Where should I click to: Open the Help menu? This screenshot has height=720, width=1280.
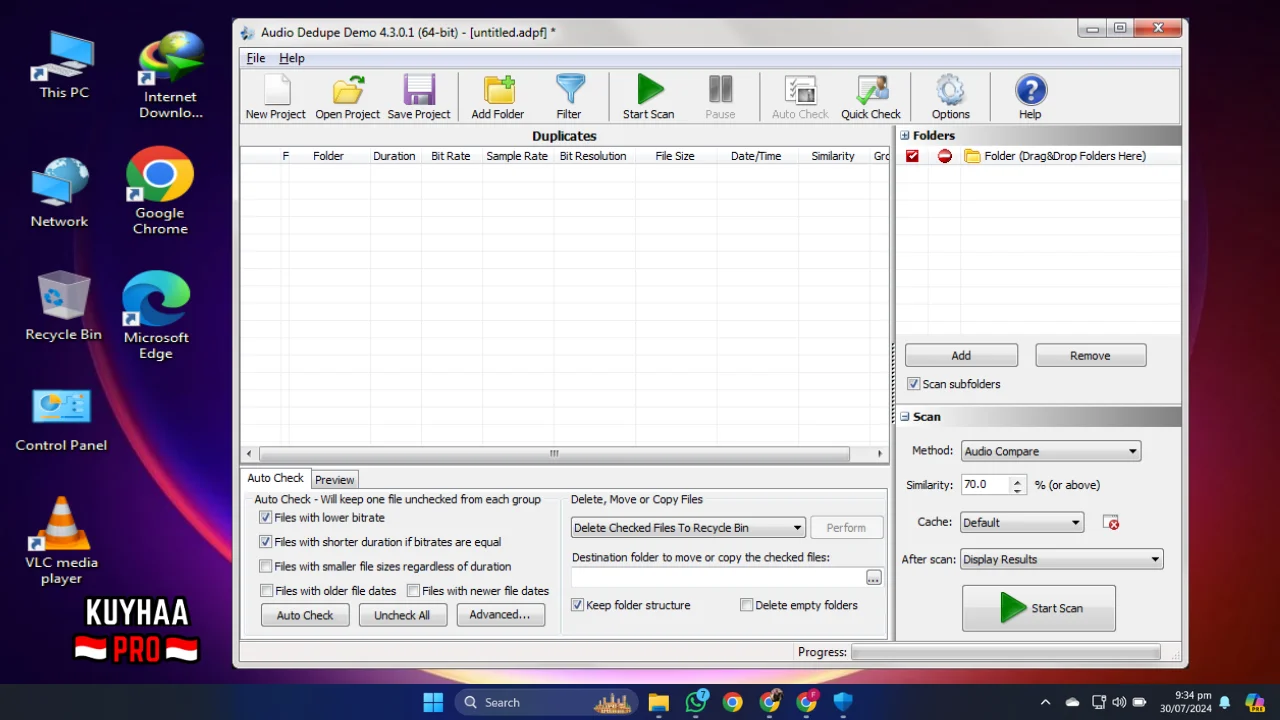tap(292, 58)
